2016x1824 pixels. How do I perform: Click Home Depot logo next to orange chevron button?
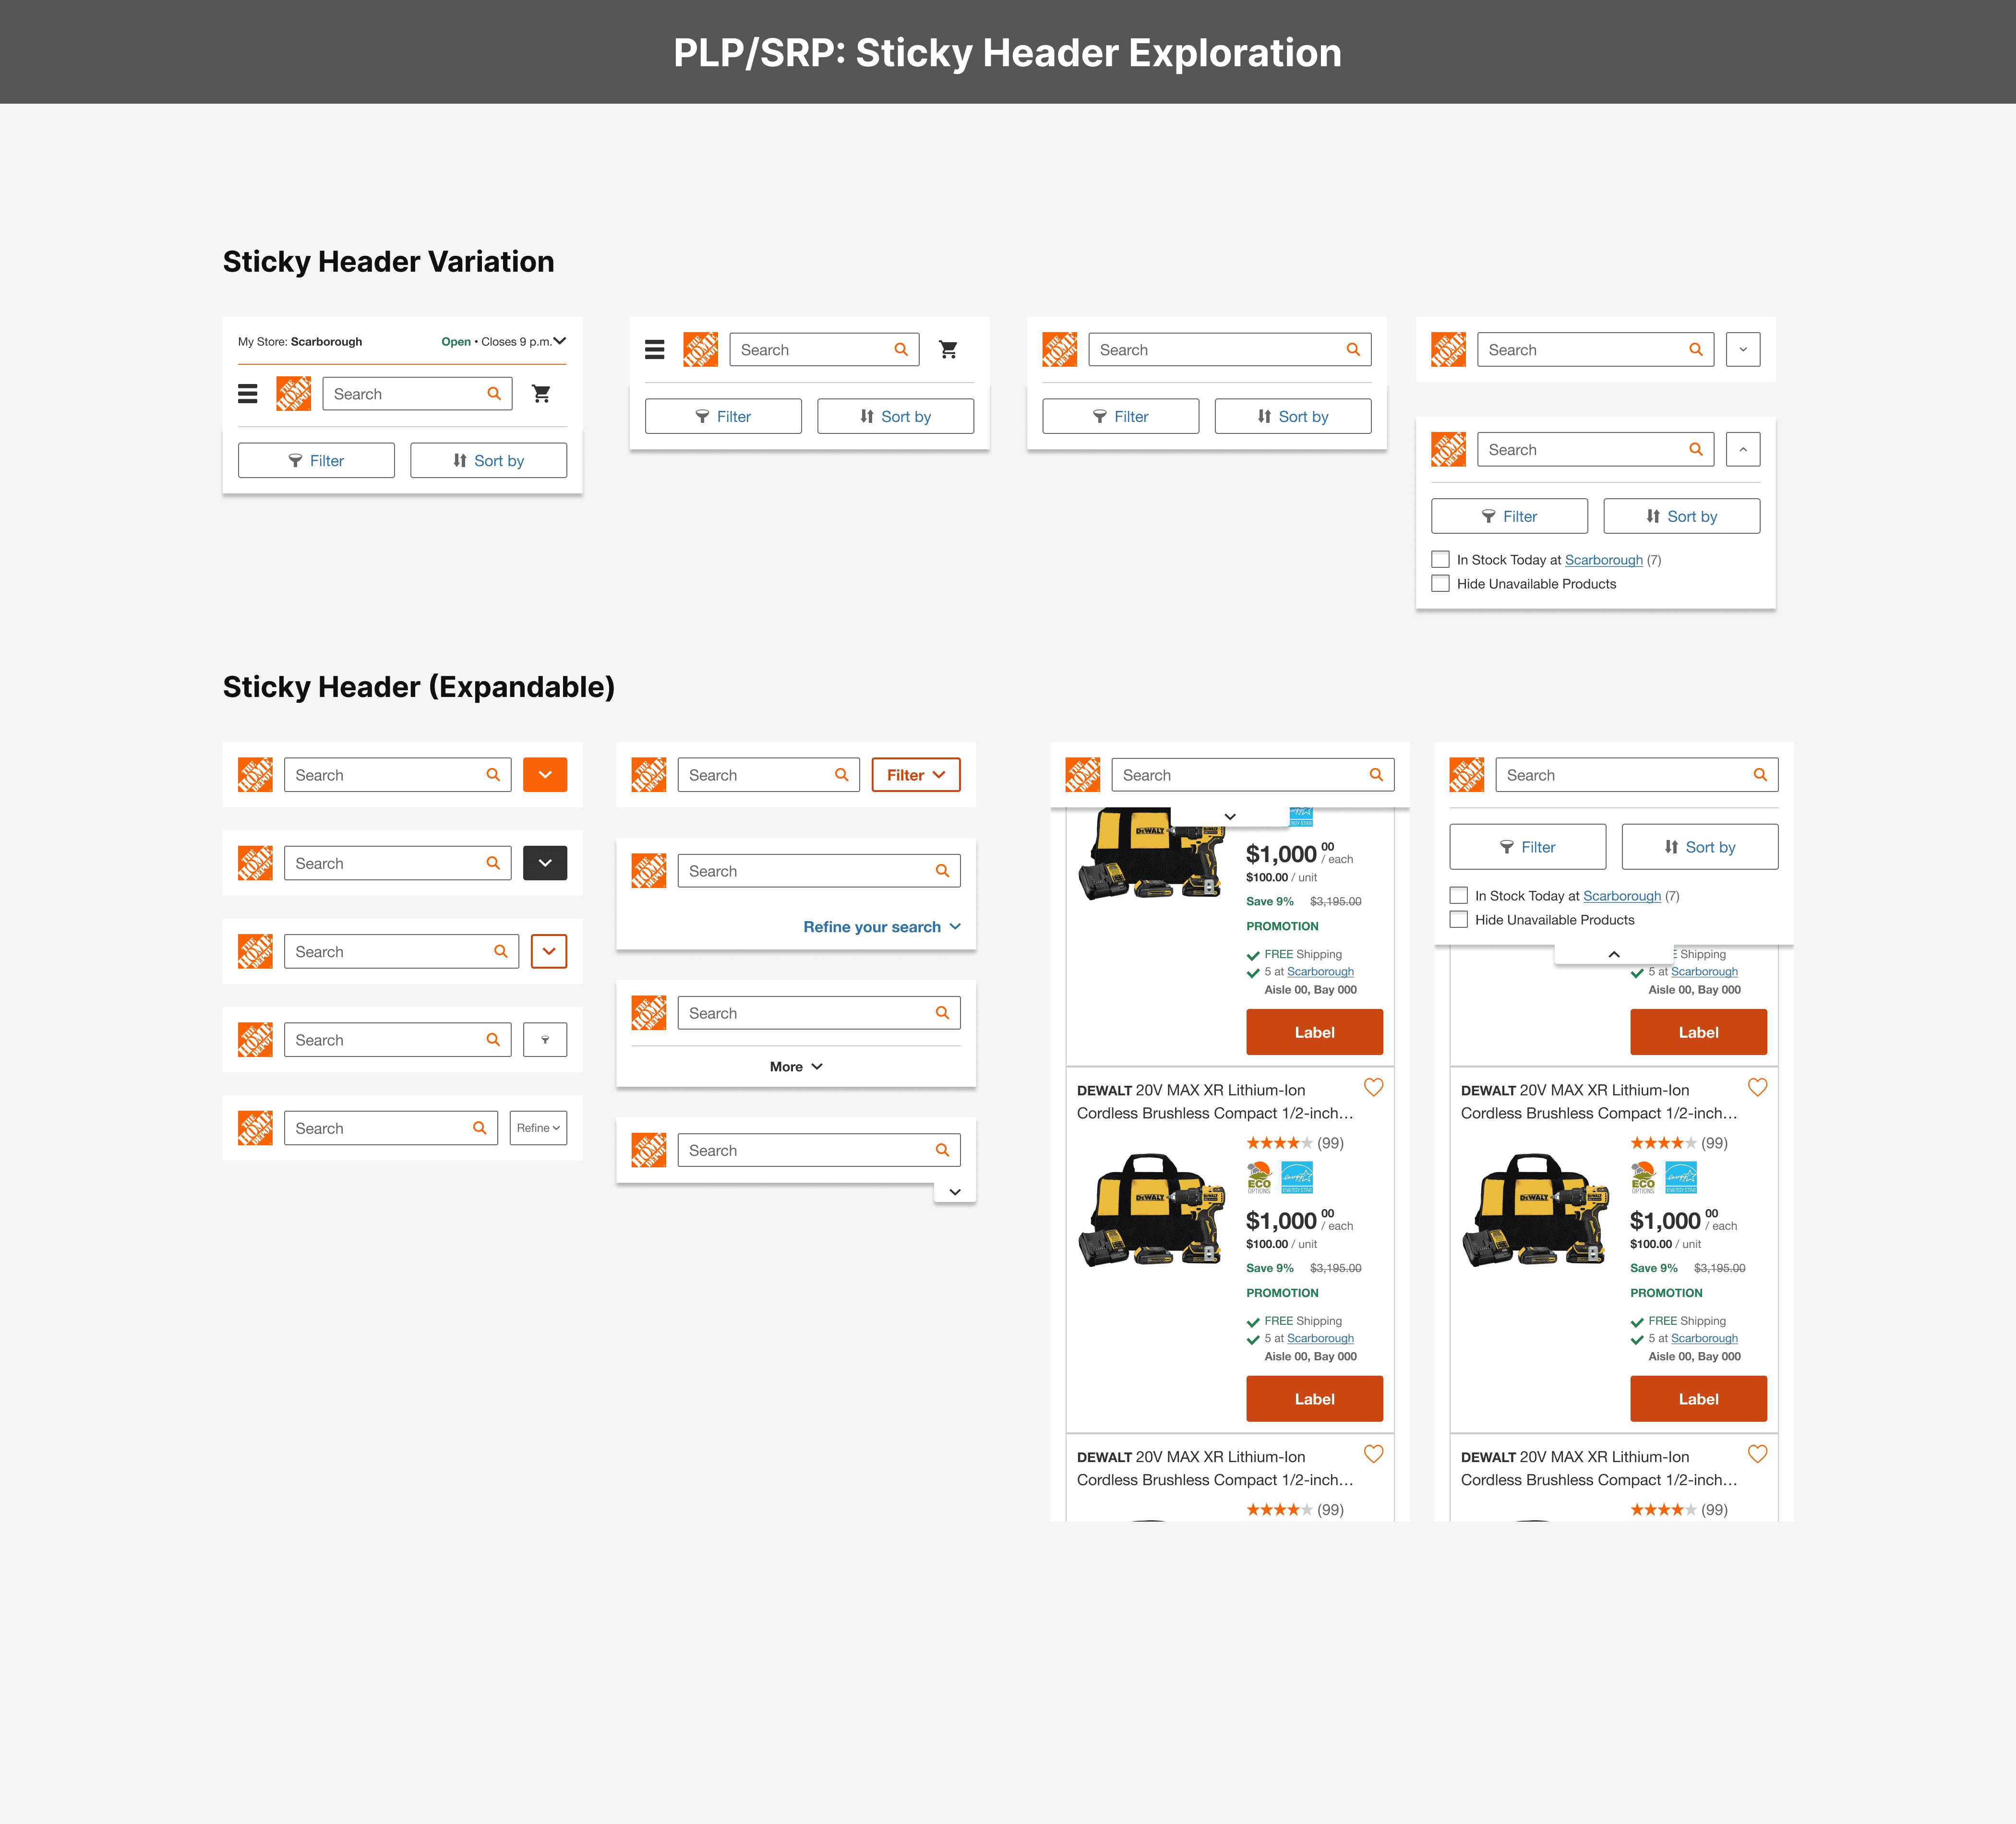tap(255, 775)
